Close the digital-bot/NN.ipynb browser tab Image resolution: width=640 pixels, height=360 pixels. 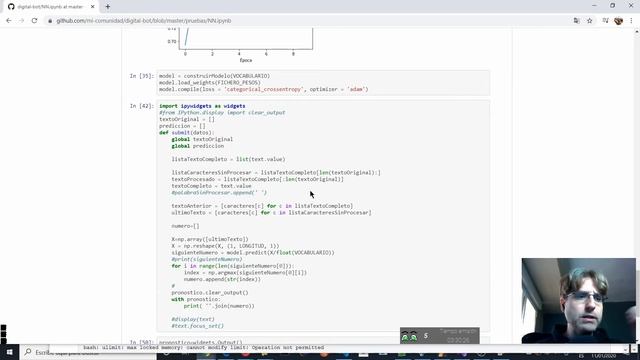click(93, 7)
